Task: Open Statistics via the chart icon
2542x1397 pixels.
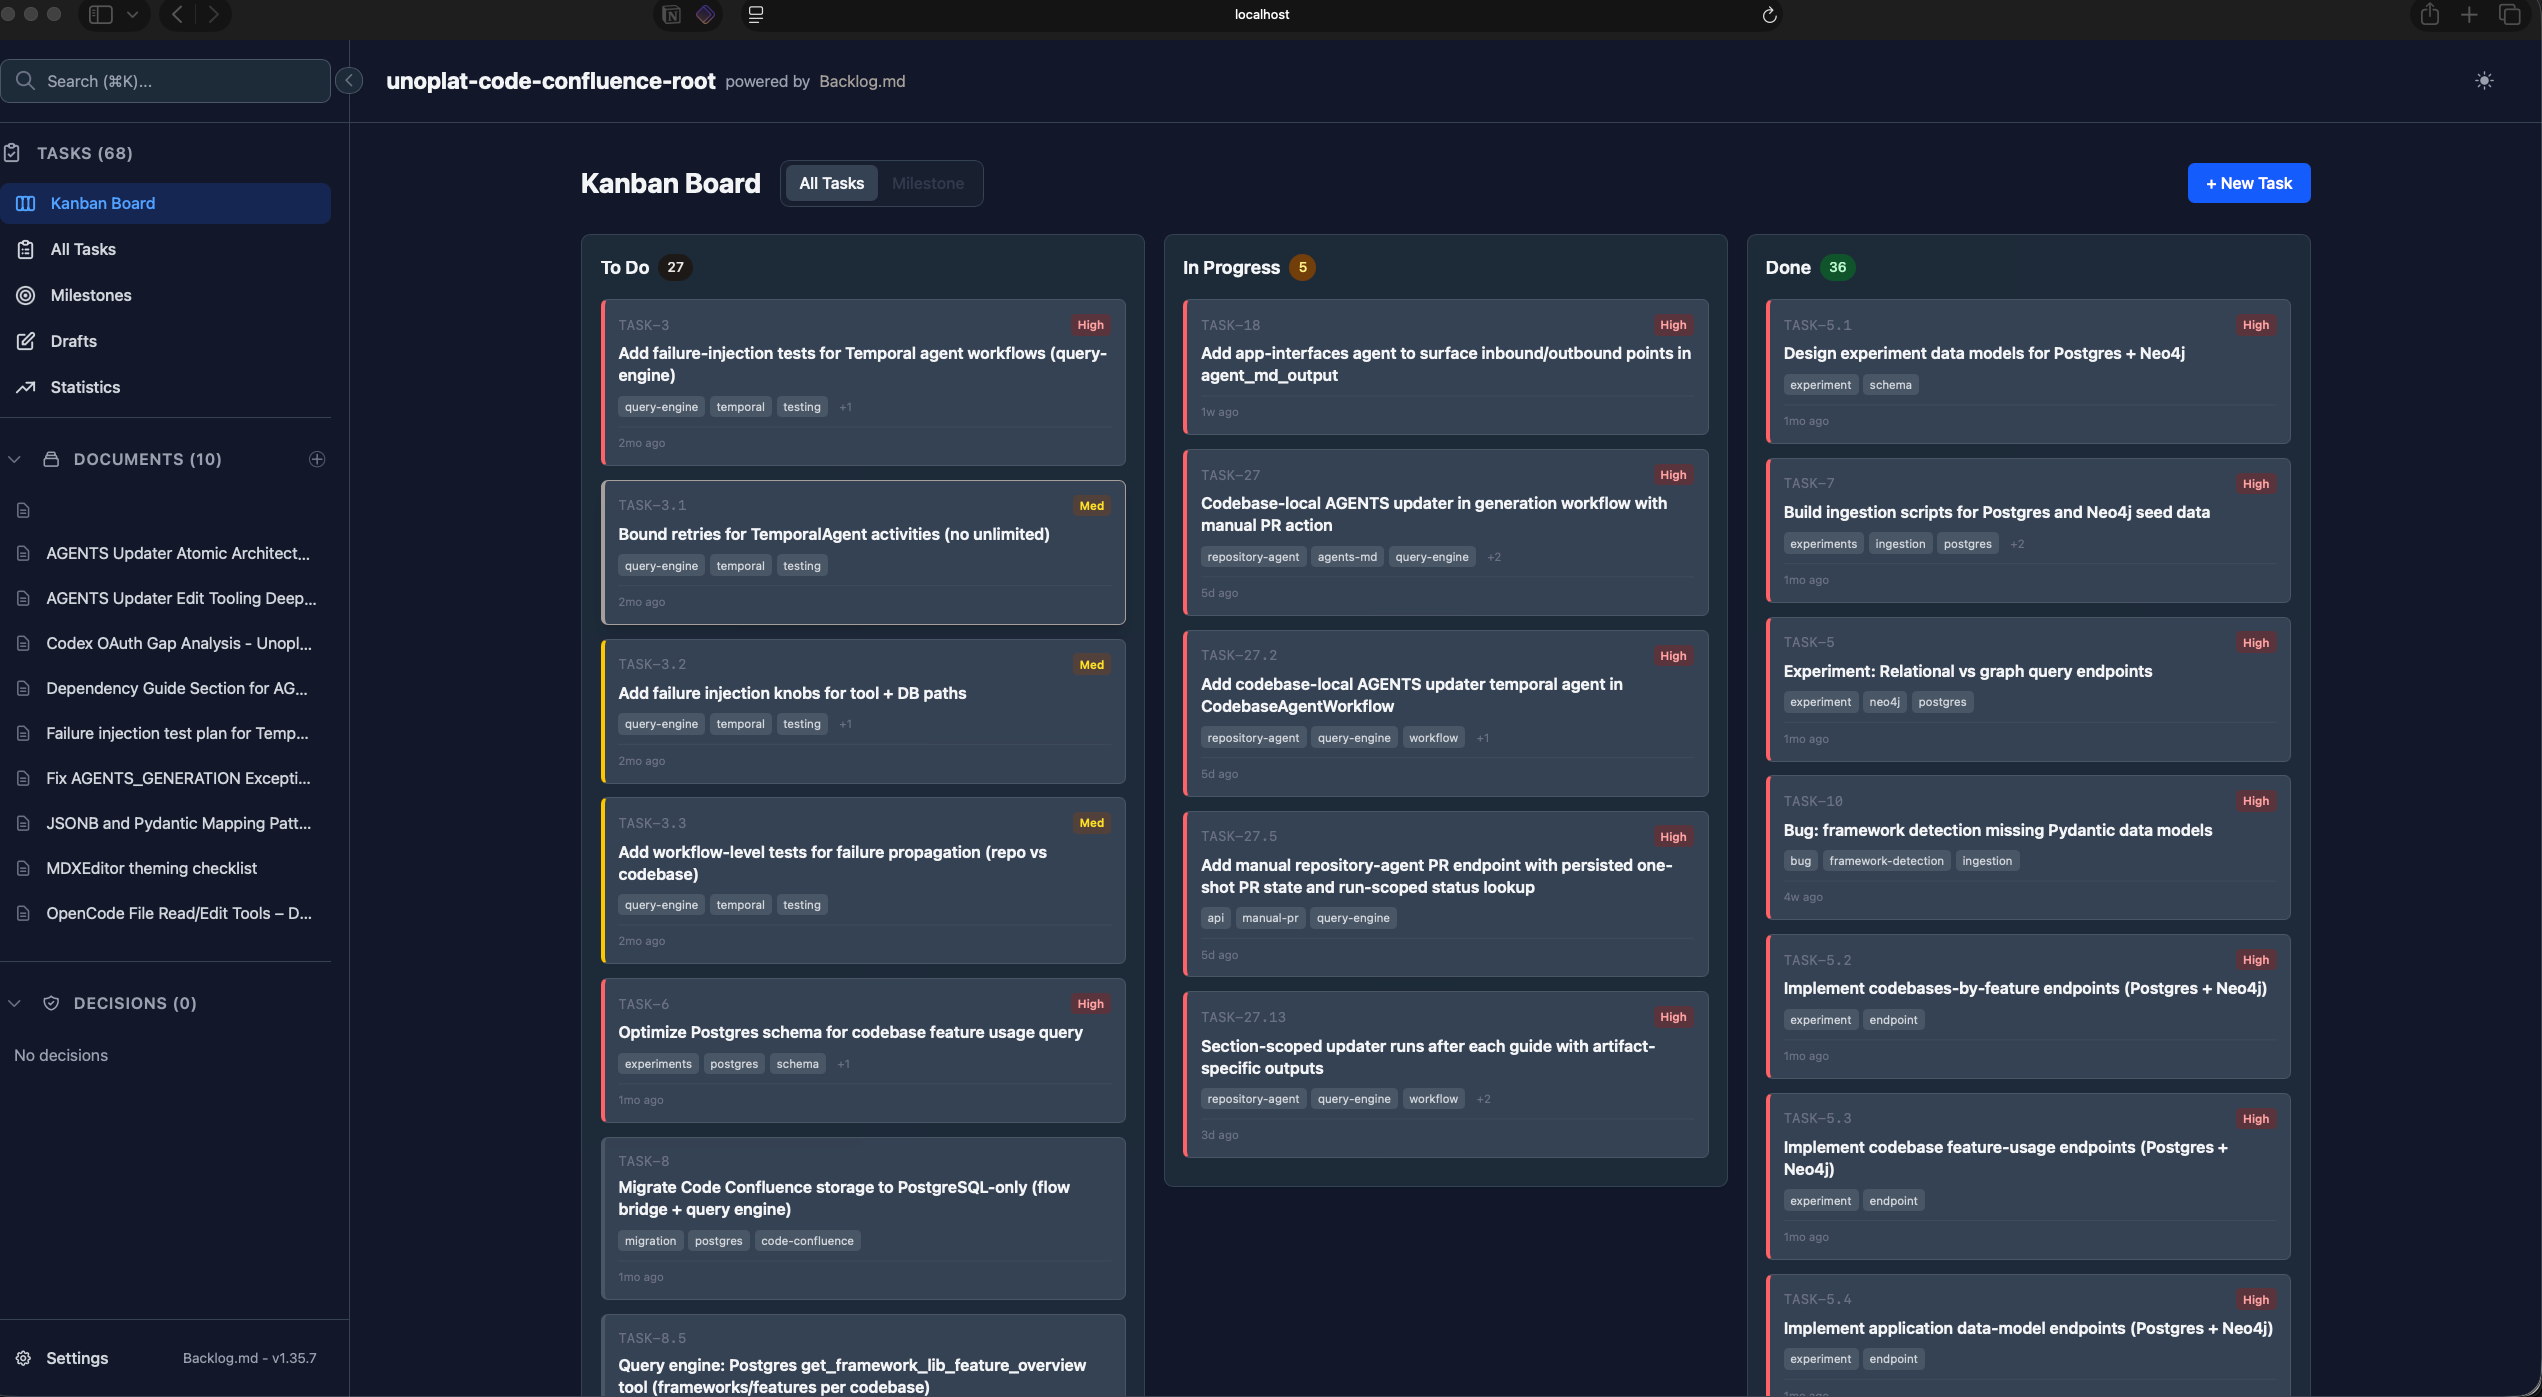Action: (26, 387)
